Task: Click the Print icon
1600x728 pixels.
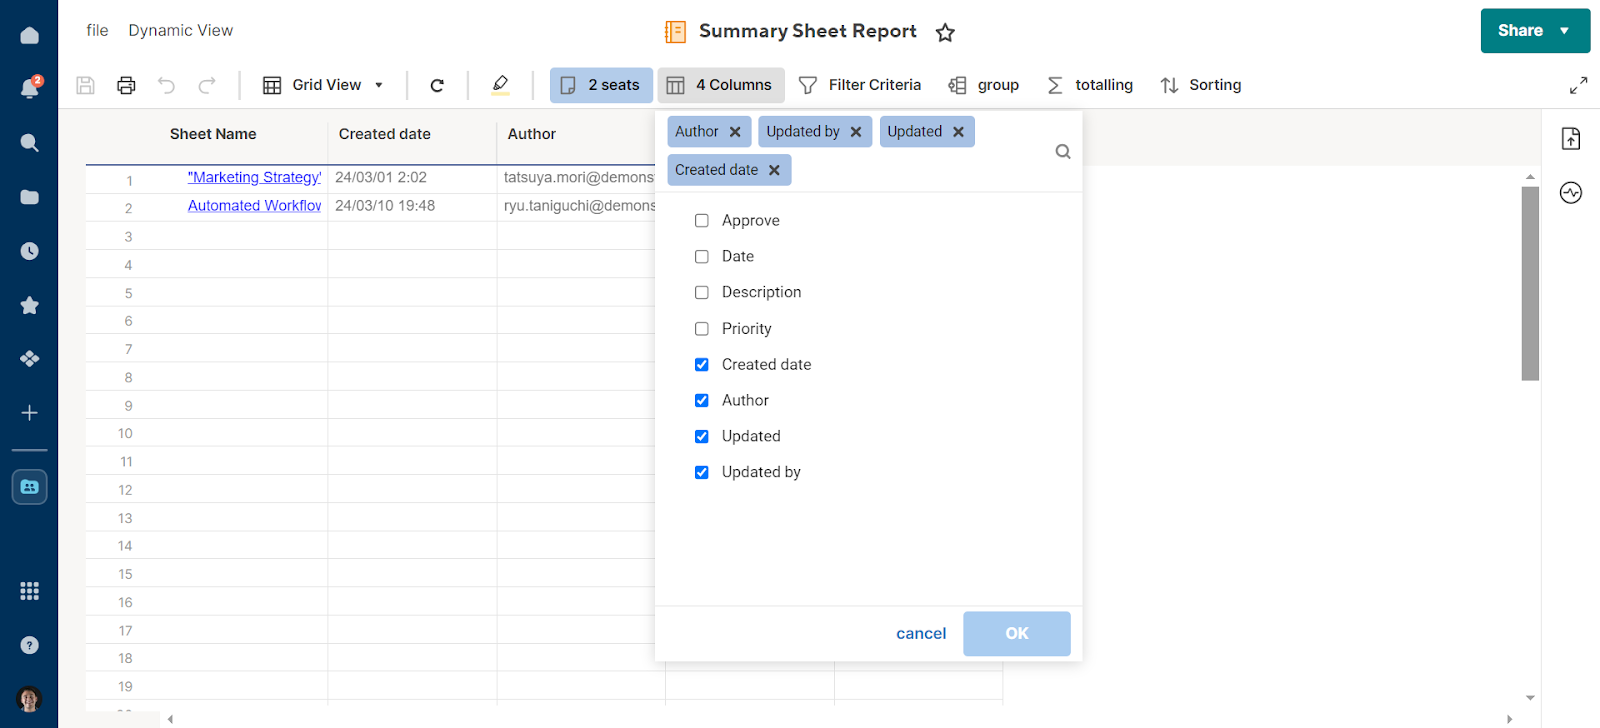Action: 126,85
